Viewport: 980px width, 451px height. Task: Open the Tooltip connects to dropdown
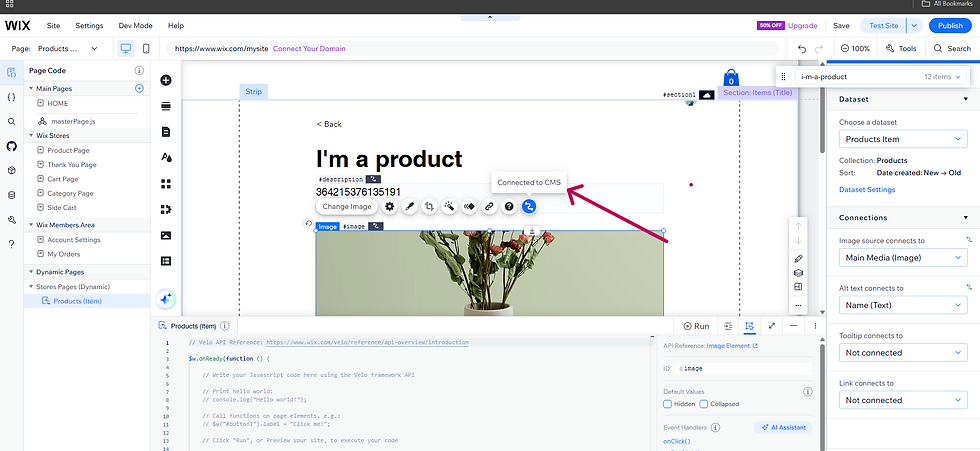[903, 353]
